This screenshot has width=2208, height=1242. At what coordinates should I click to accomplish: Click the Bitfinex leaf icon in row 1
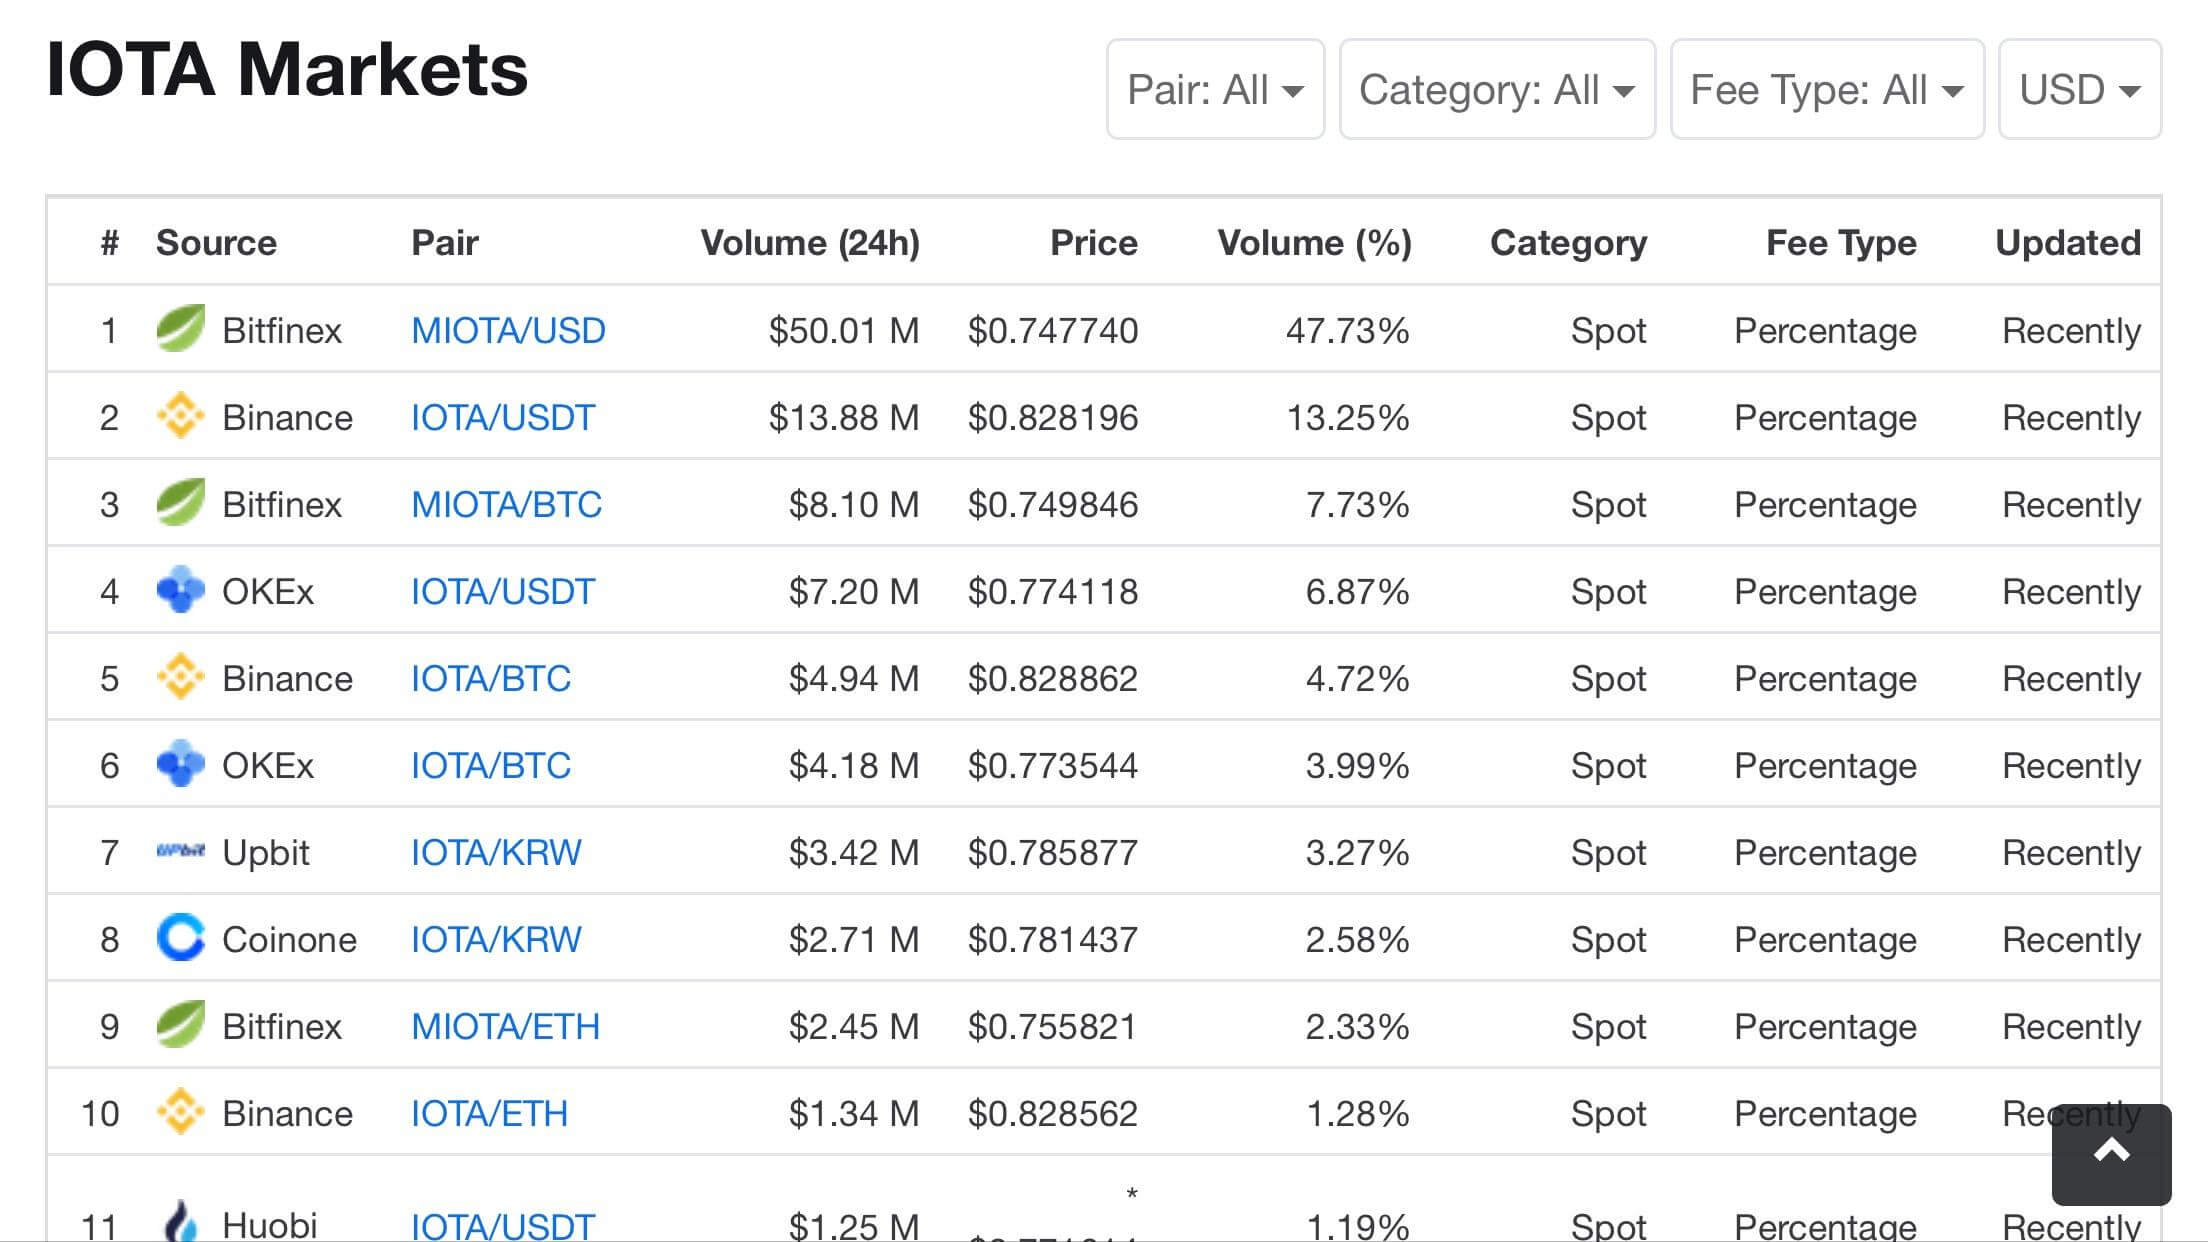(181, 329)
